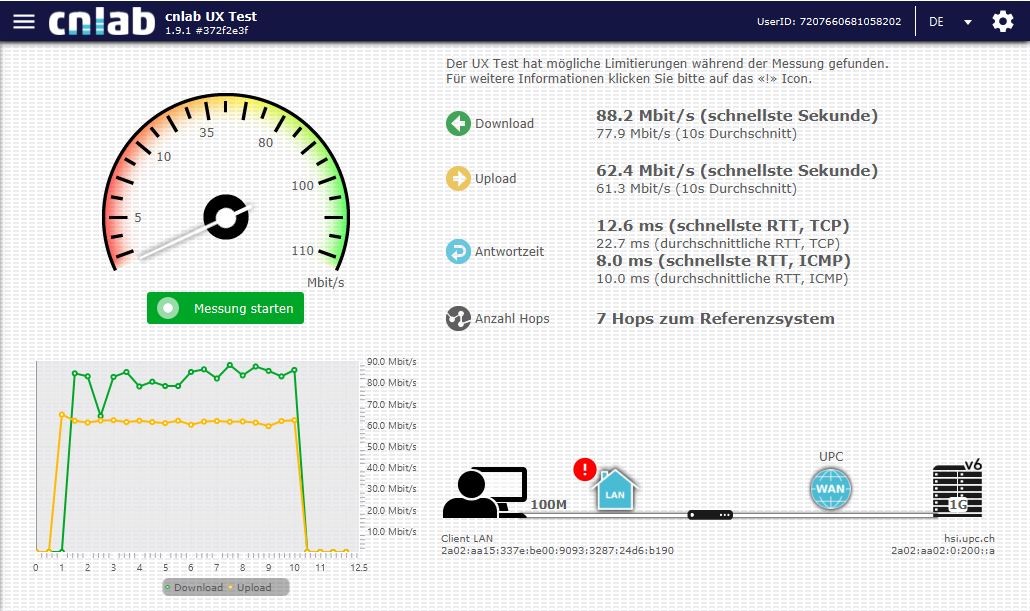1030x611 pixels.
Task: Click the green Download arrow icon
Action: [458, 124]
